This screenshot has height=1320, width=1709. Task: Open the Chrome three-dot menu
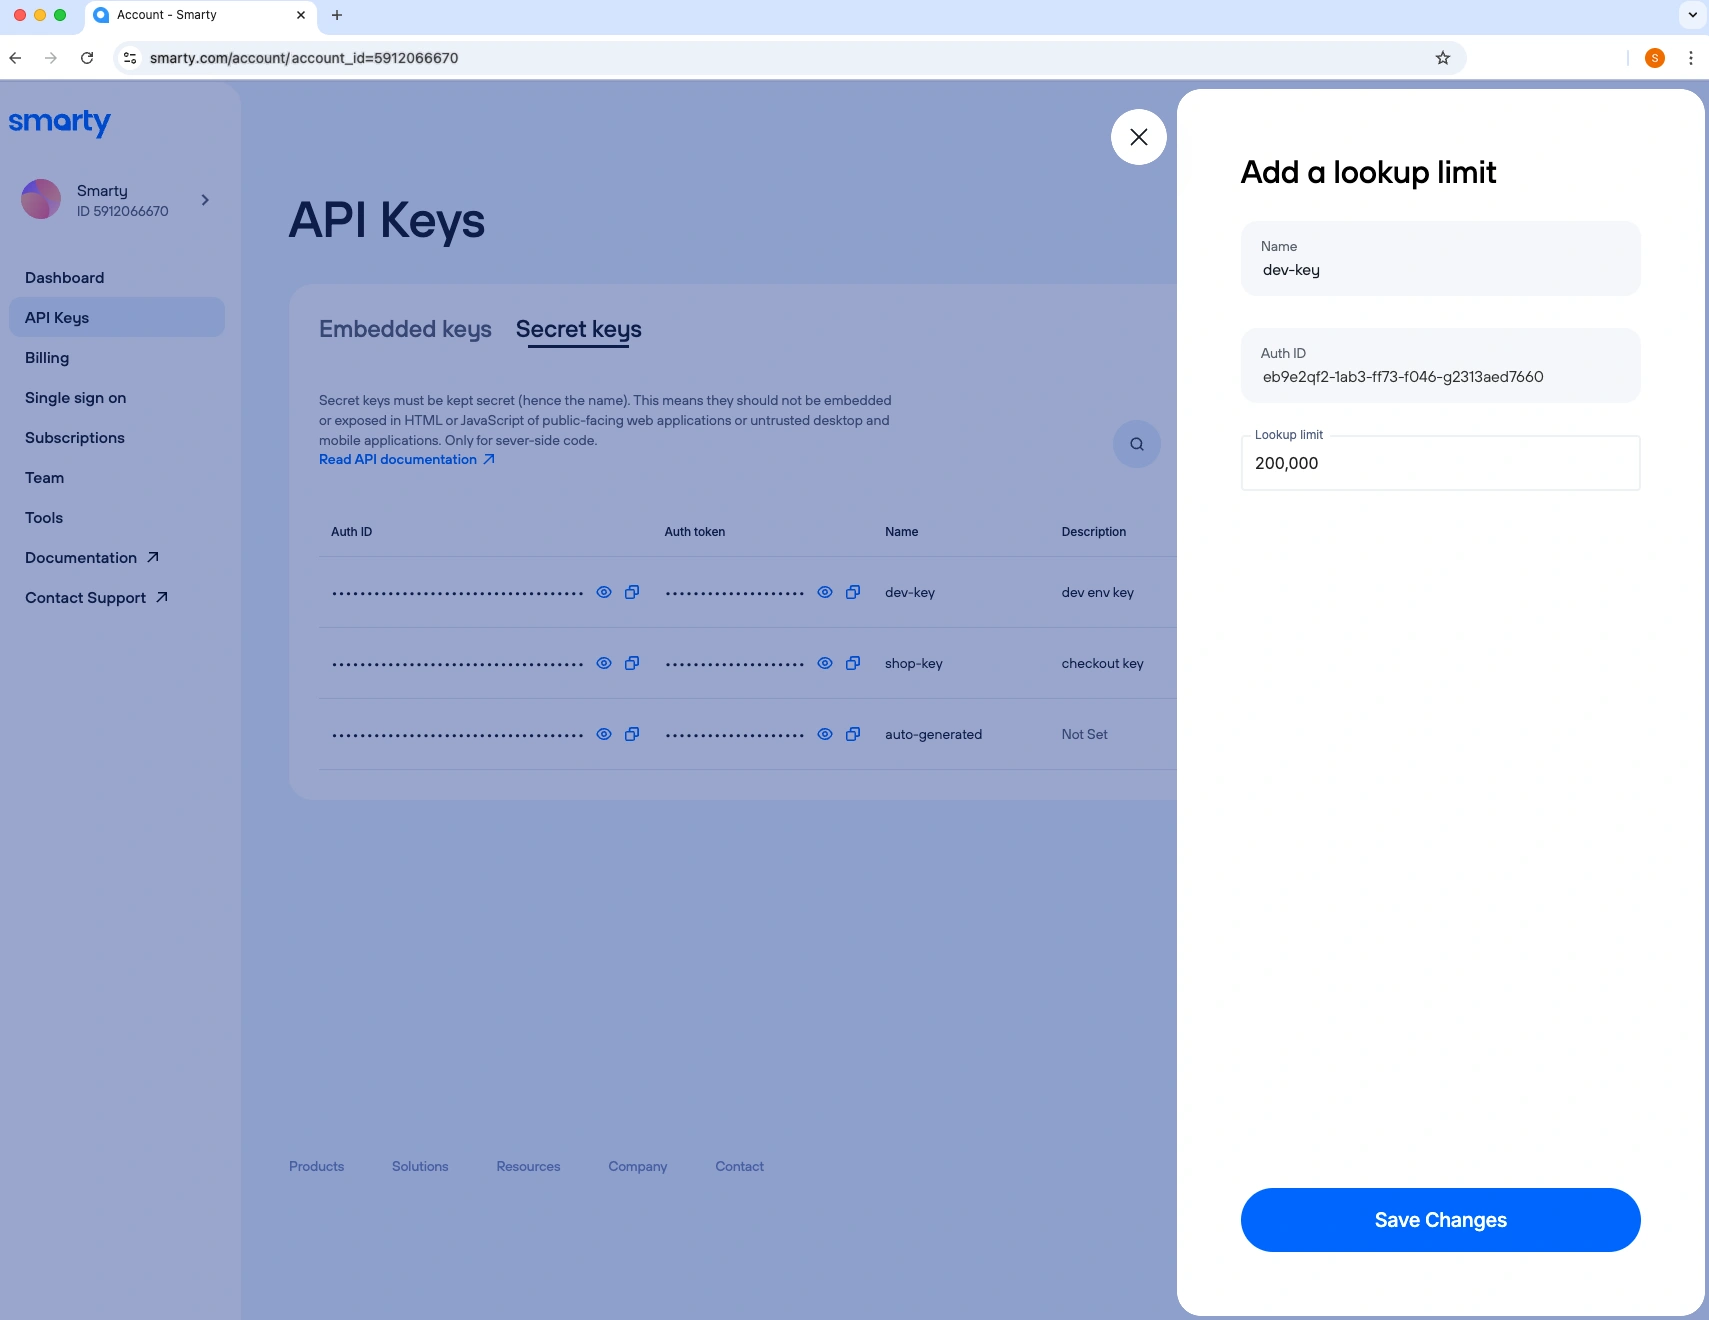(1690, 58)
